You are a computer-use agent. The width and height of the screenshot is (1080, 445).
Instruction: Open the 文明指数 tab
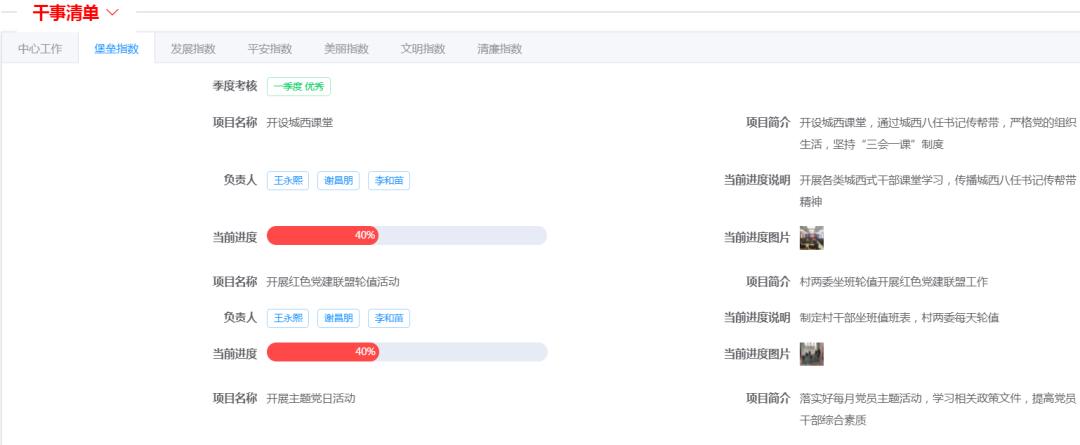click(x=422, y=49)
